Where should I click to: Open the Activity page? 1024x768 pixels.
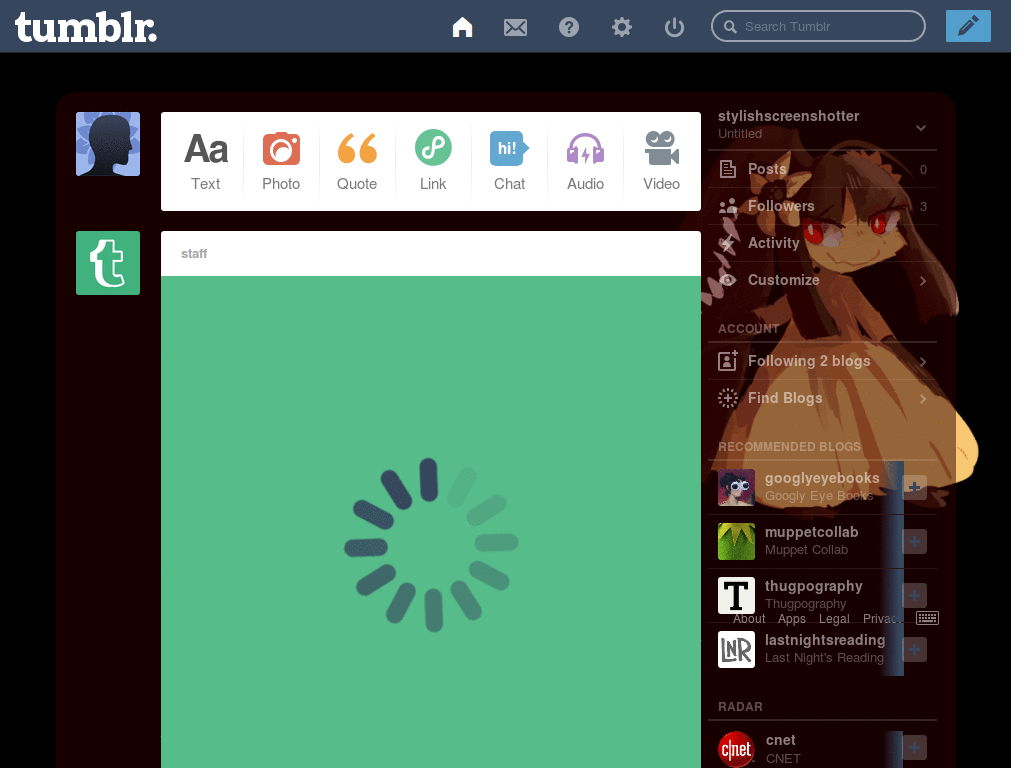click(x=822, y=243)
